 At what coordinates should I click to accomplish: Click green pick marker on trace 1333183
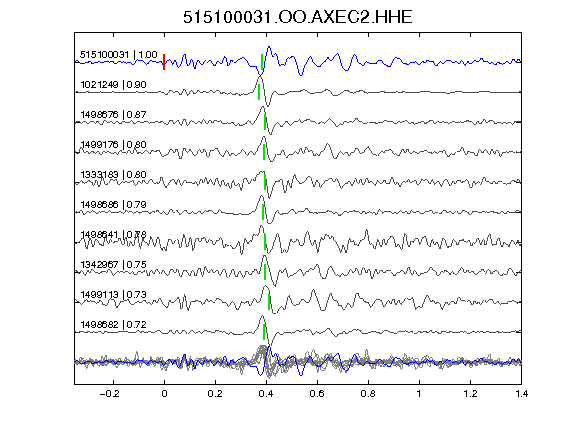pyautogui.click(x=265, y=182)
